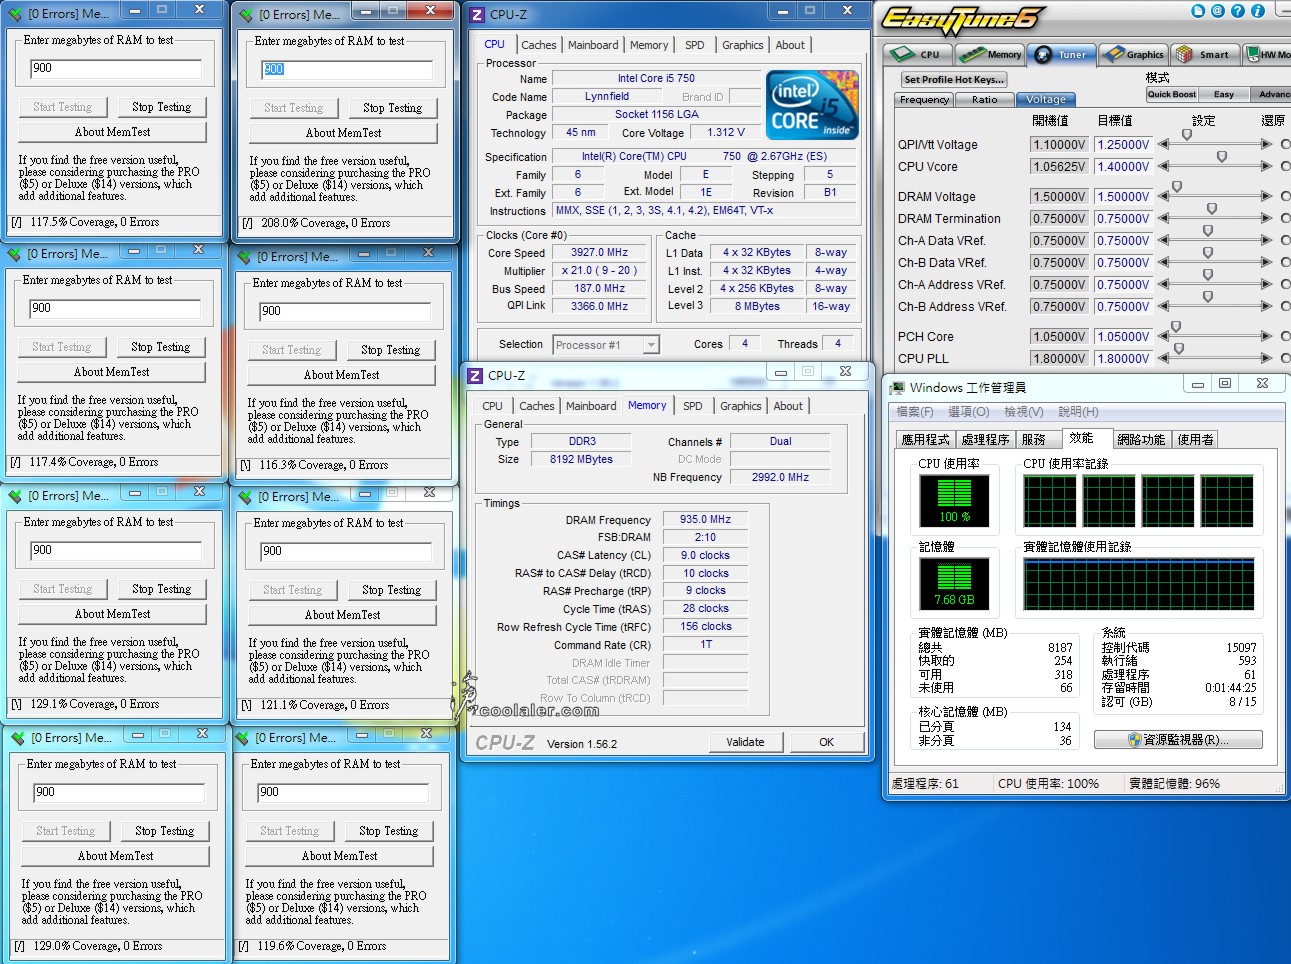Click the title icon of the 117.5% coverage MemTest window
The width and height of the screenshot is (1291, 964).
(15, 14)
